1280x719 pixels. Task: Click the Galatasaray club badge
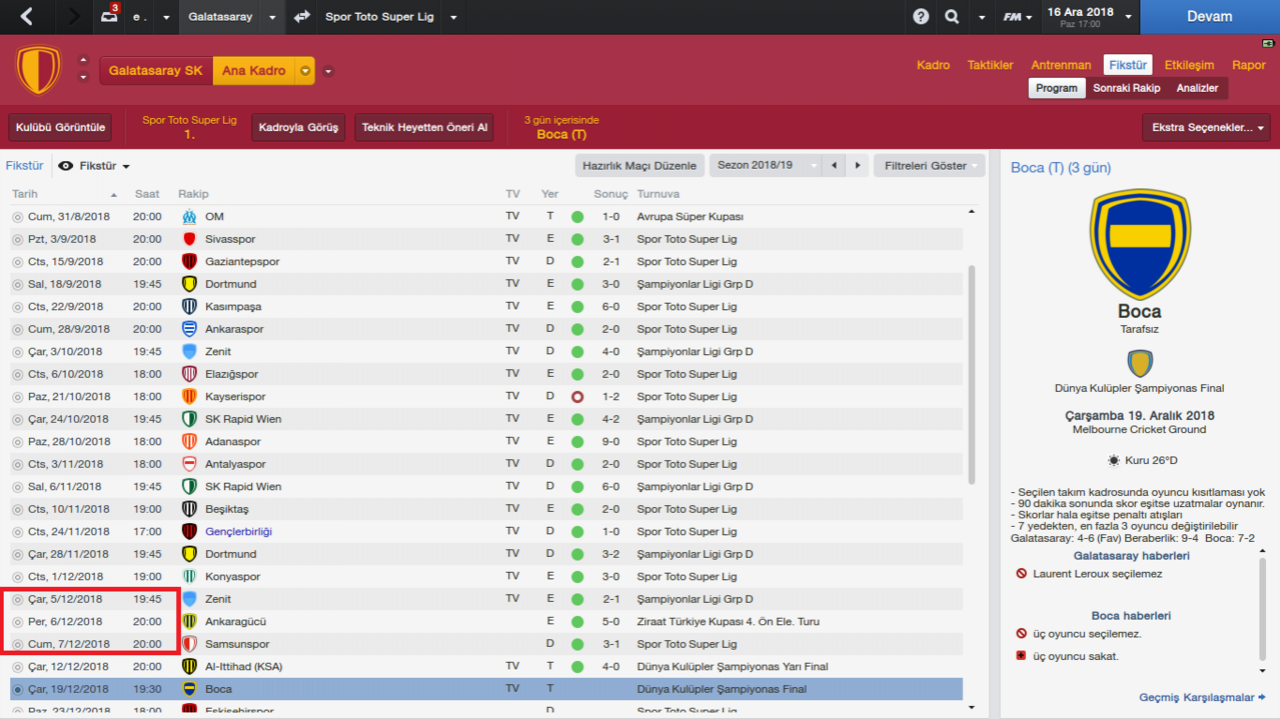39,71
